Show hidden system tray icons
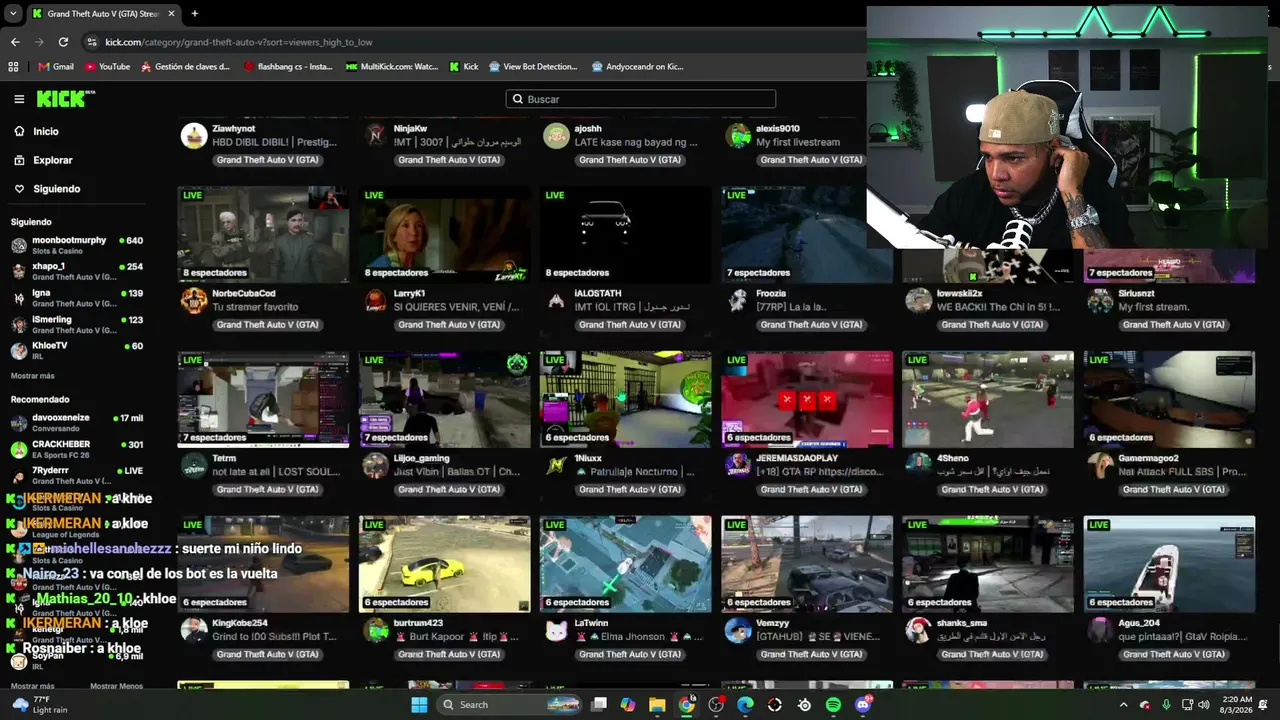The image size is (1280, 720). [1123, 705]
